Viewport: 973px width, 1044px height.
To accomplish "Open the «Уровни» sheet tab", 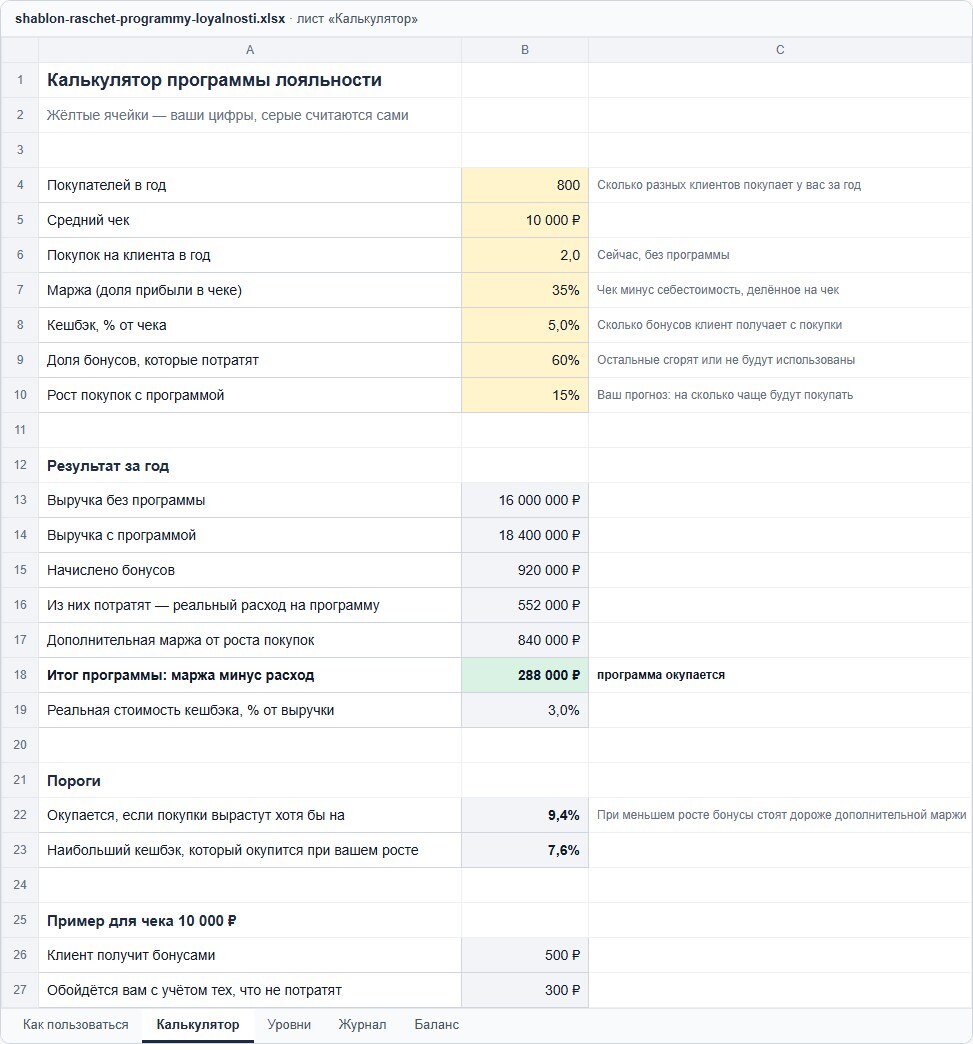I will pyautogui.click(x=289, y=1025).
